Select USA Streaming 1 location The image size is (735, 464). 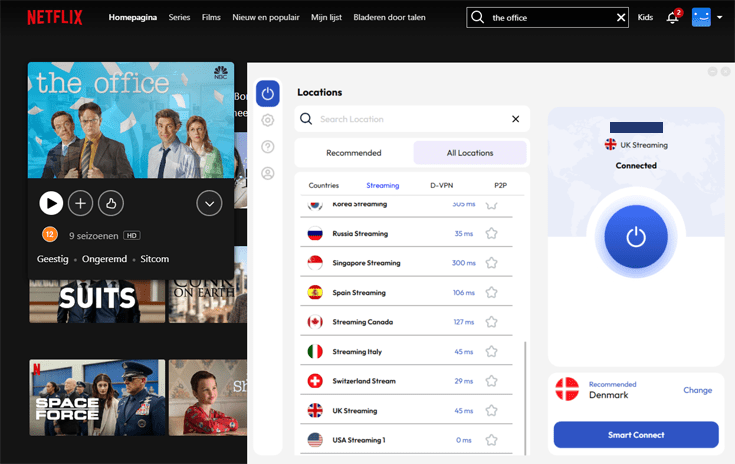[406, 440]
